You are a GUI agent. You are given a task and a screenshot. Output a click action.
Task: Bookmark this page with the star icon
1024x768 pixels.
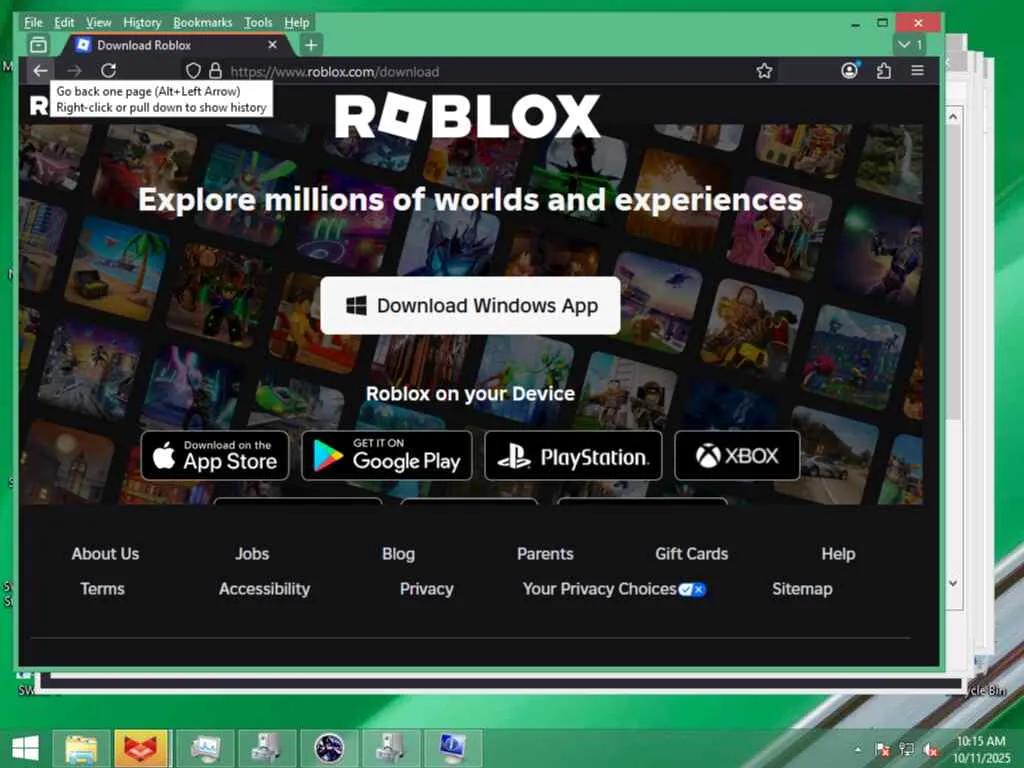click(764, 71)
